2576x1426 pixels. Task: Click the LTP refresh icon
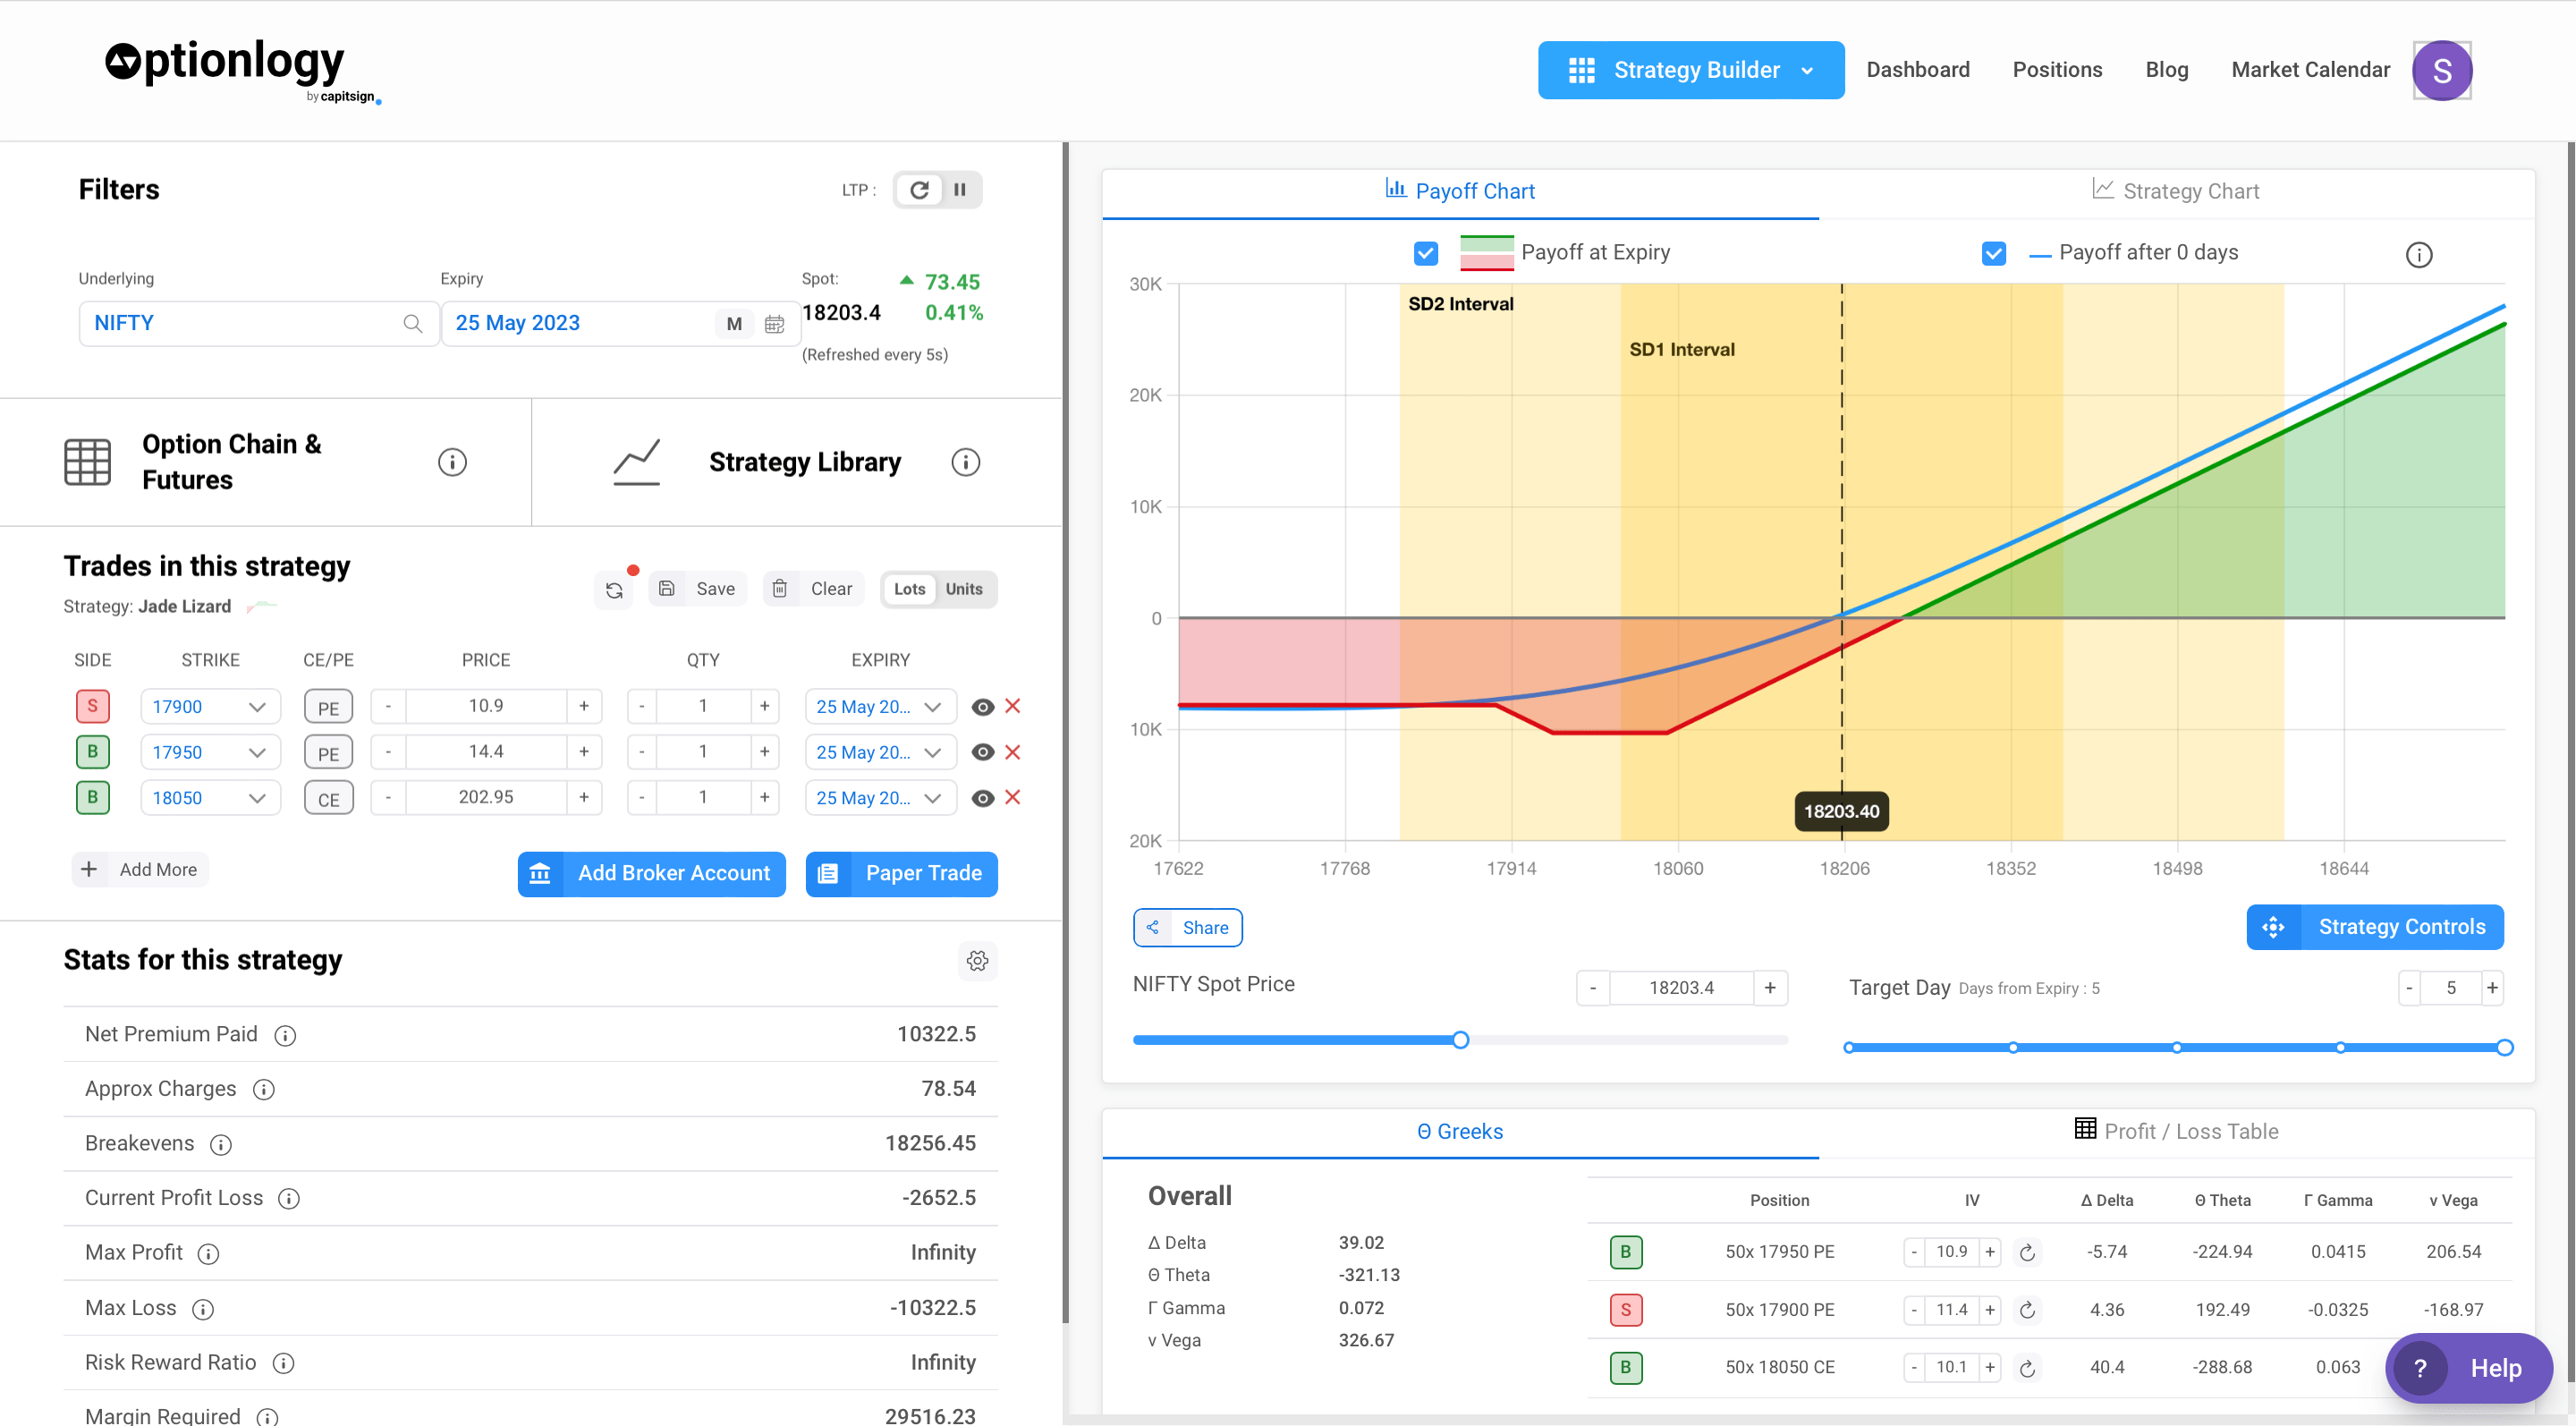(x=919, y=189)
